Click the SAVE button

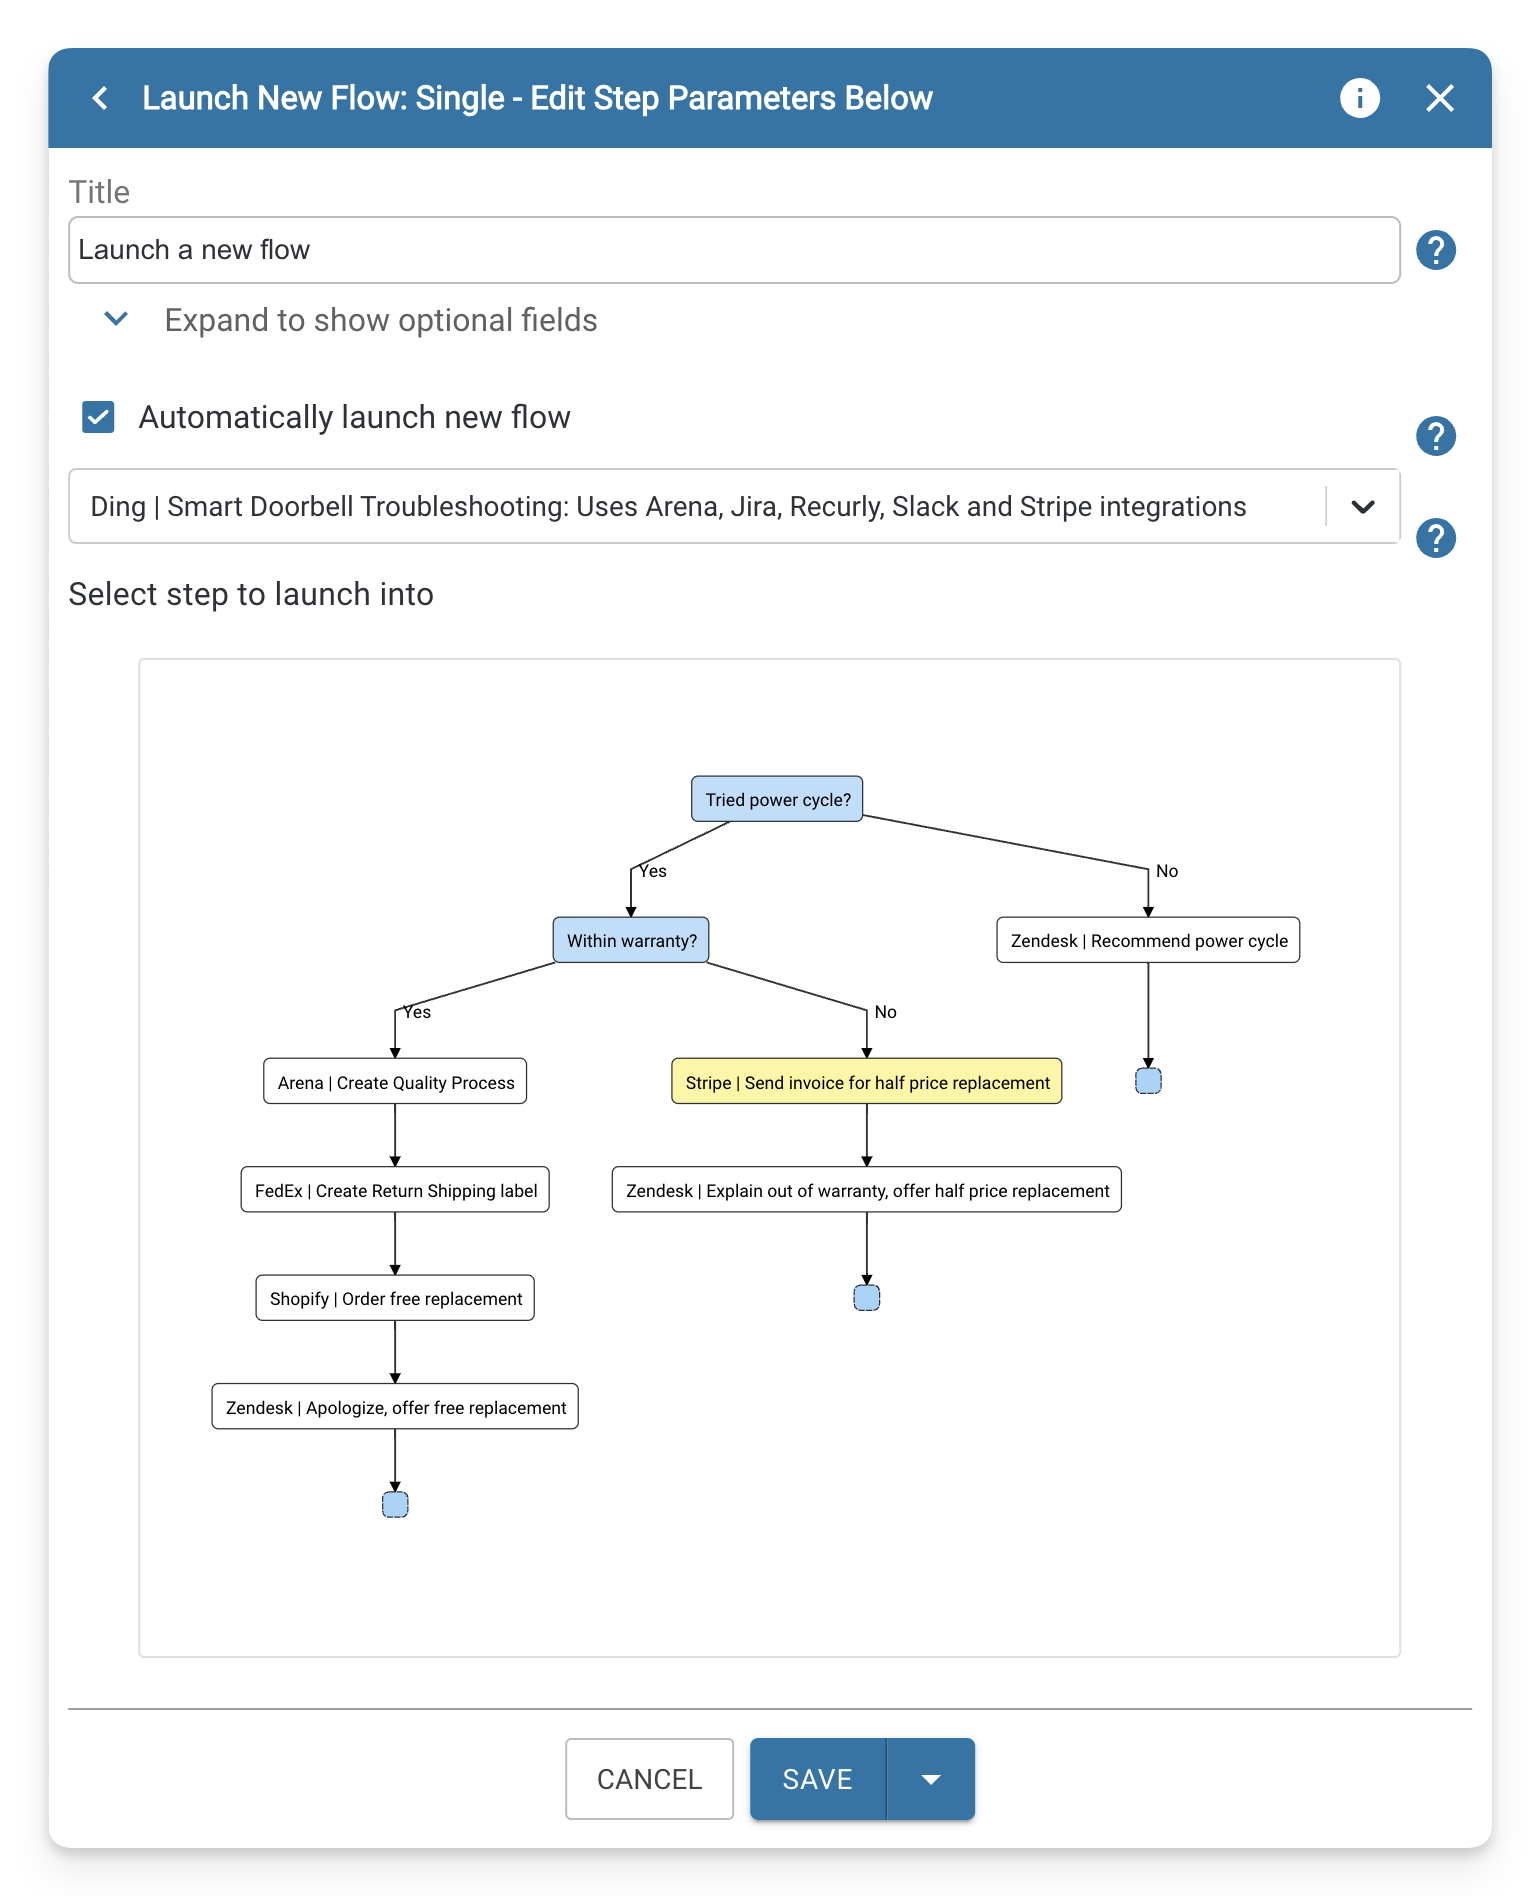click(817, 1779)
